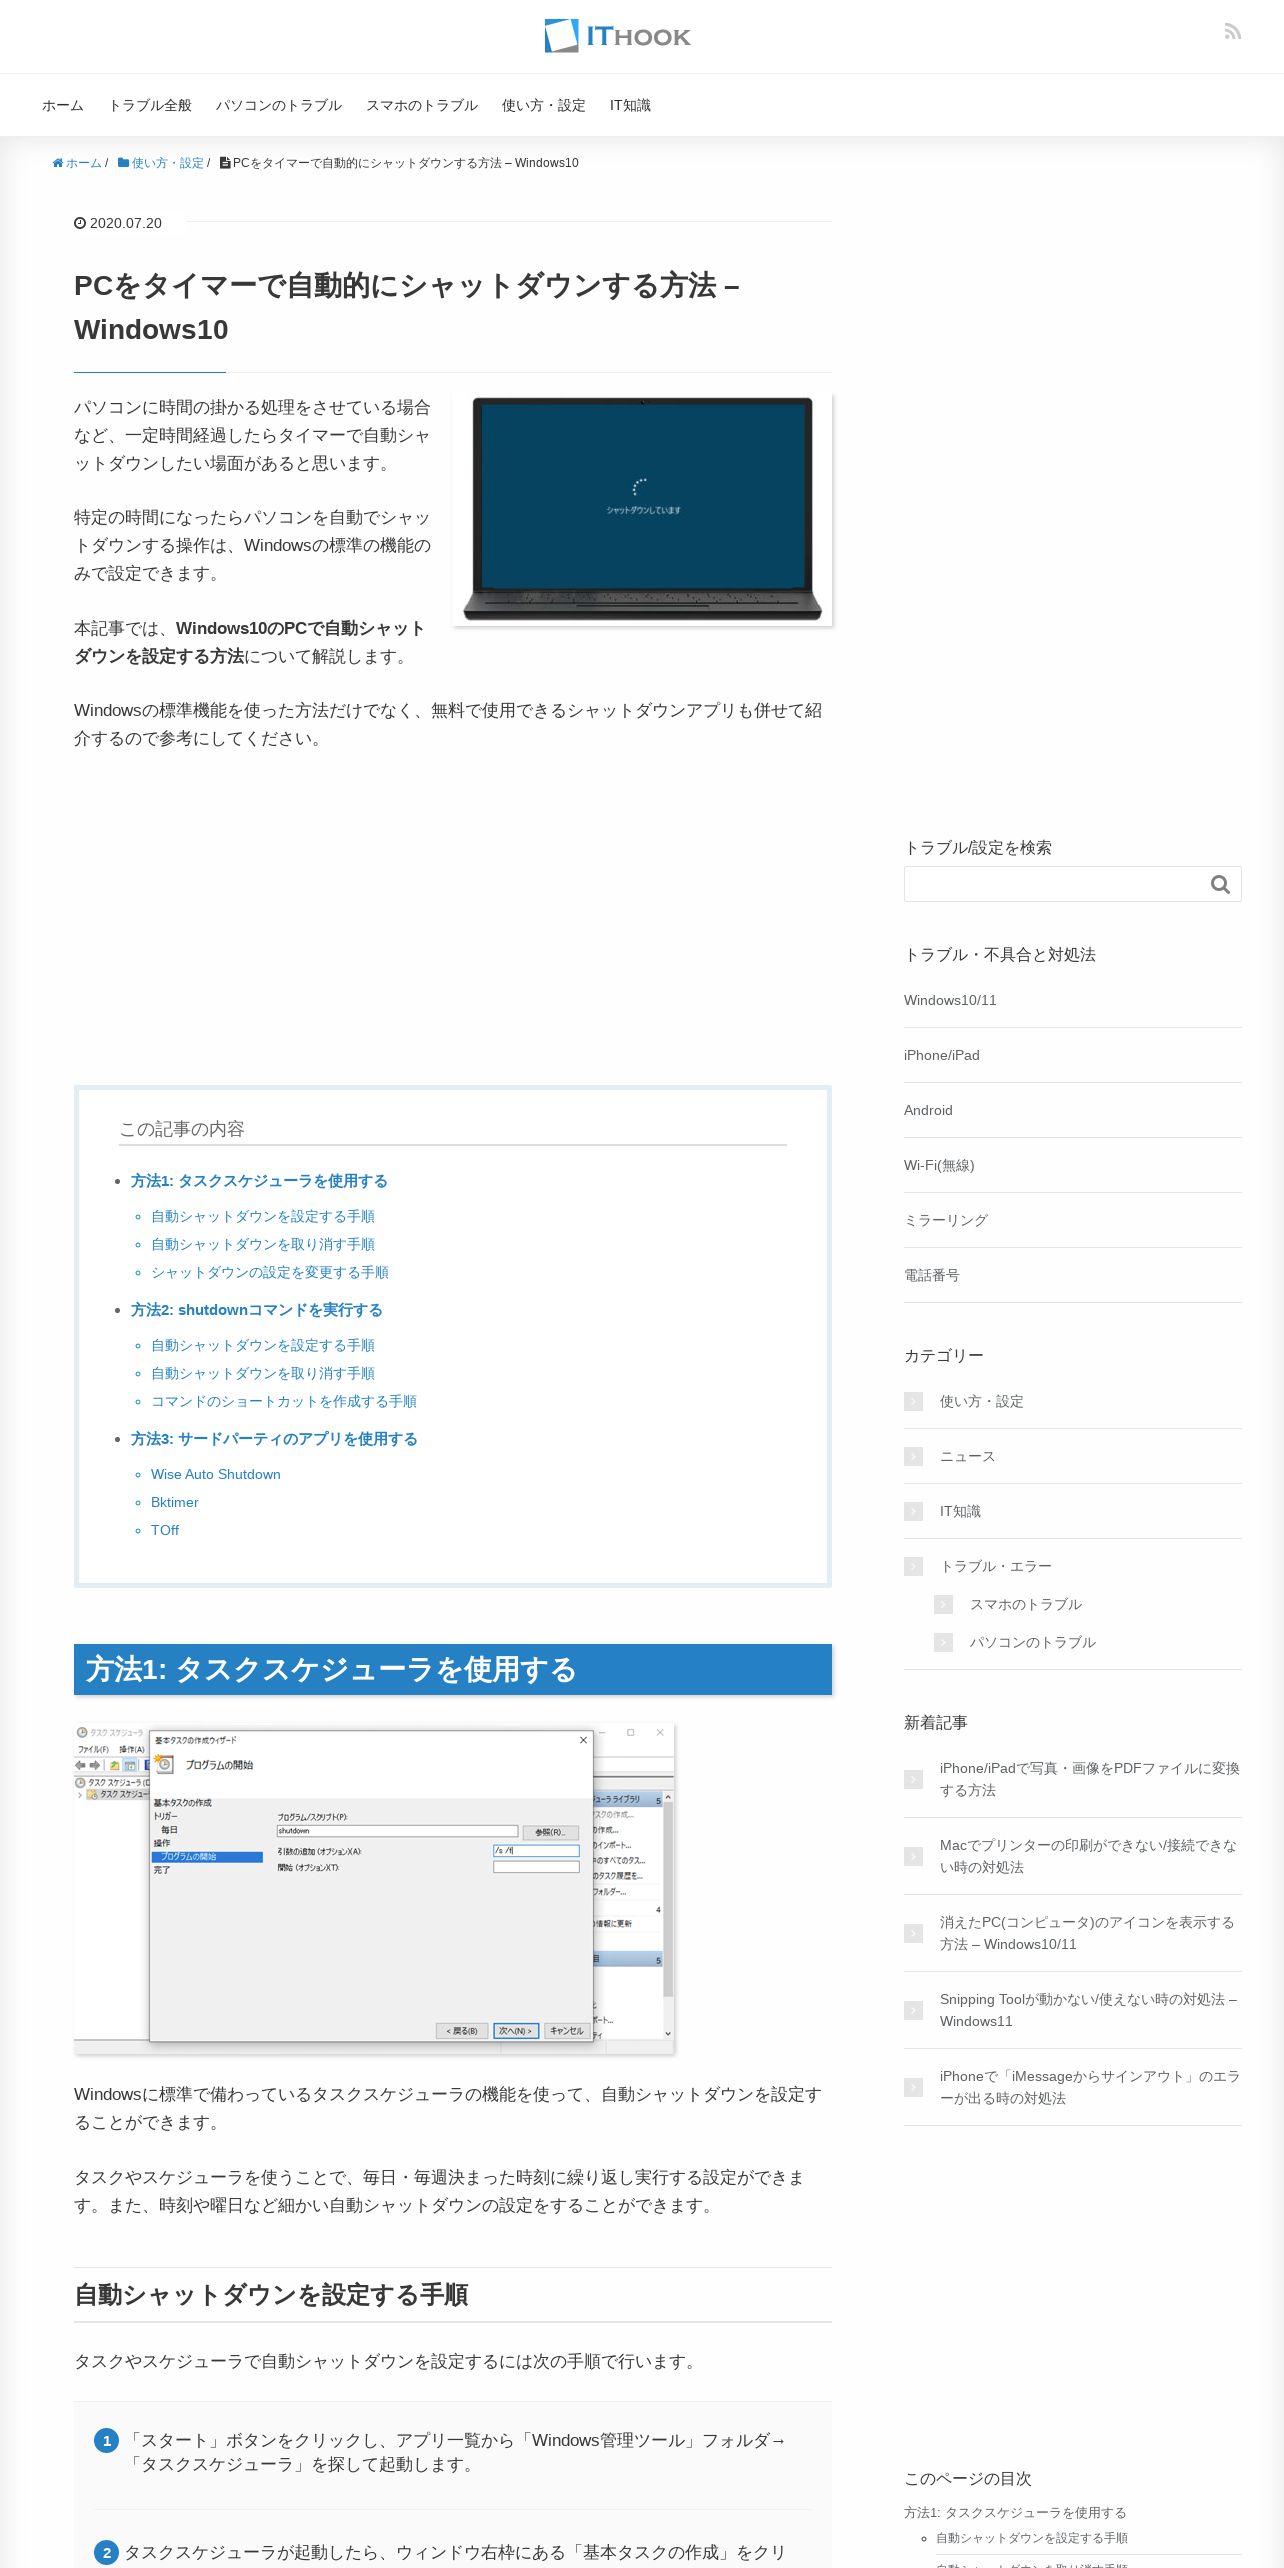Click arrow icon beside トラブル・エラー category
Image resolution: width=1284 pixels, height=2568 pixels.
pos(913,1566)
